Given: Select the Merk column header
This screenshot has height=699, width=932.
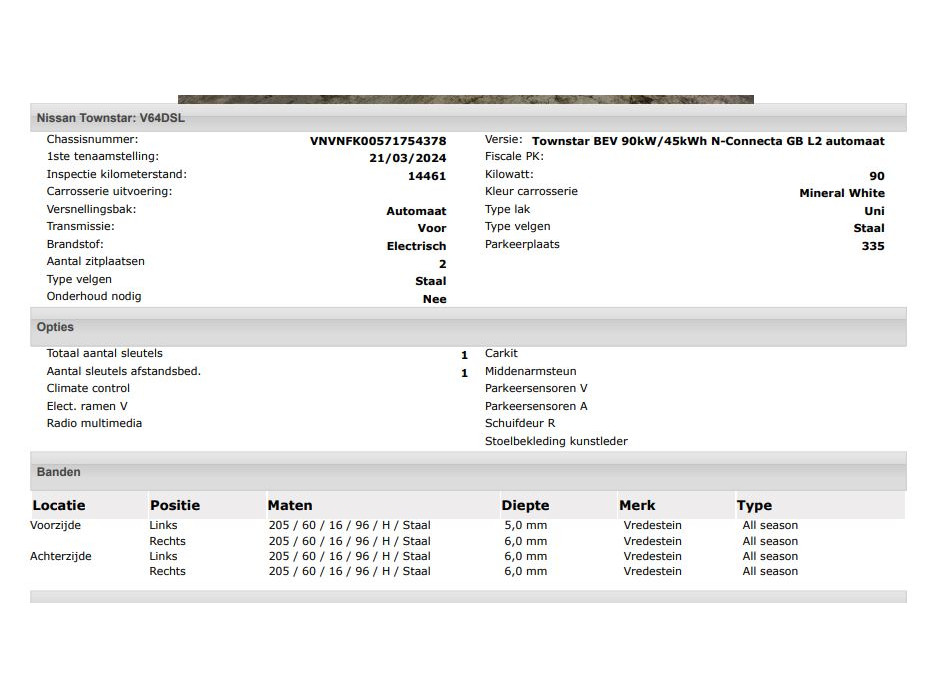Looking at the screenshot, I should click(637, 505).
